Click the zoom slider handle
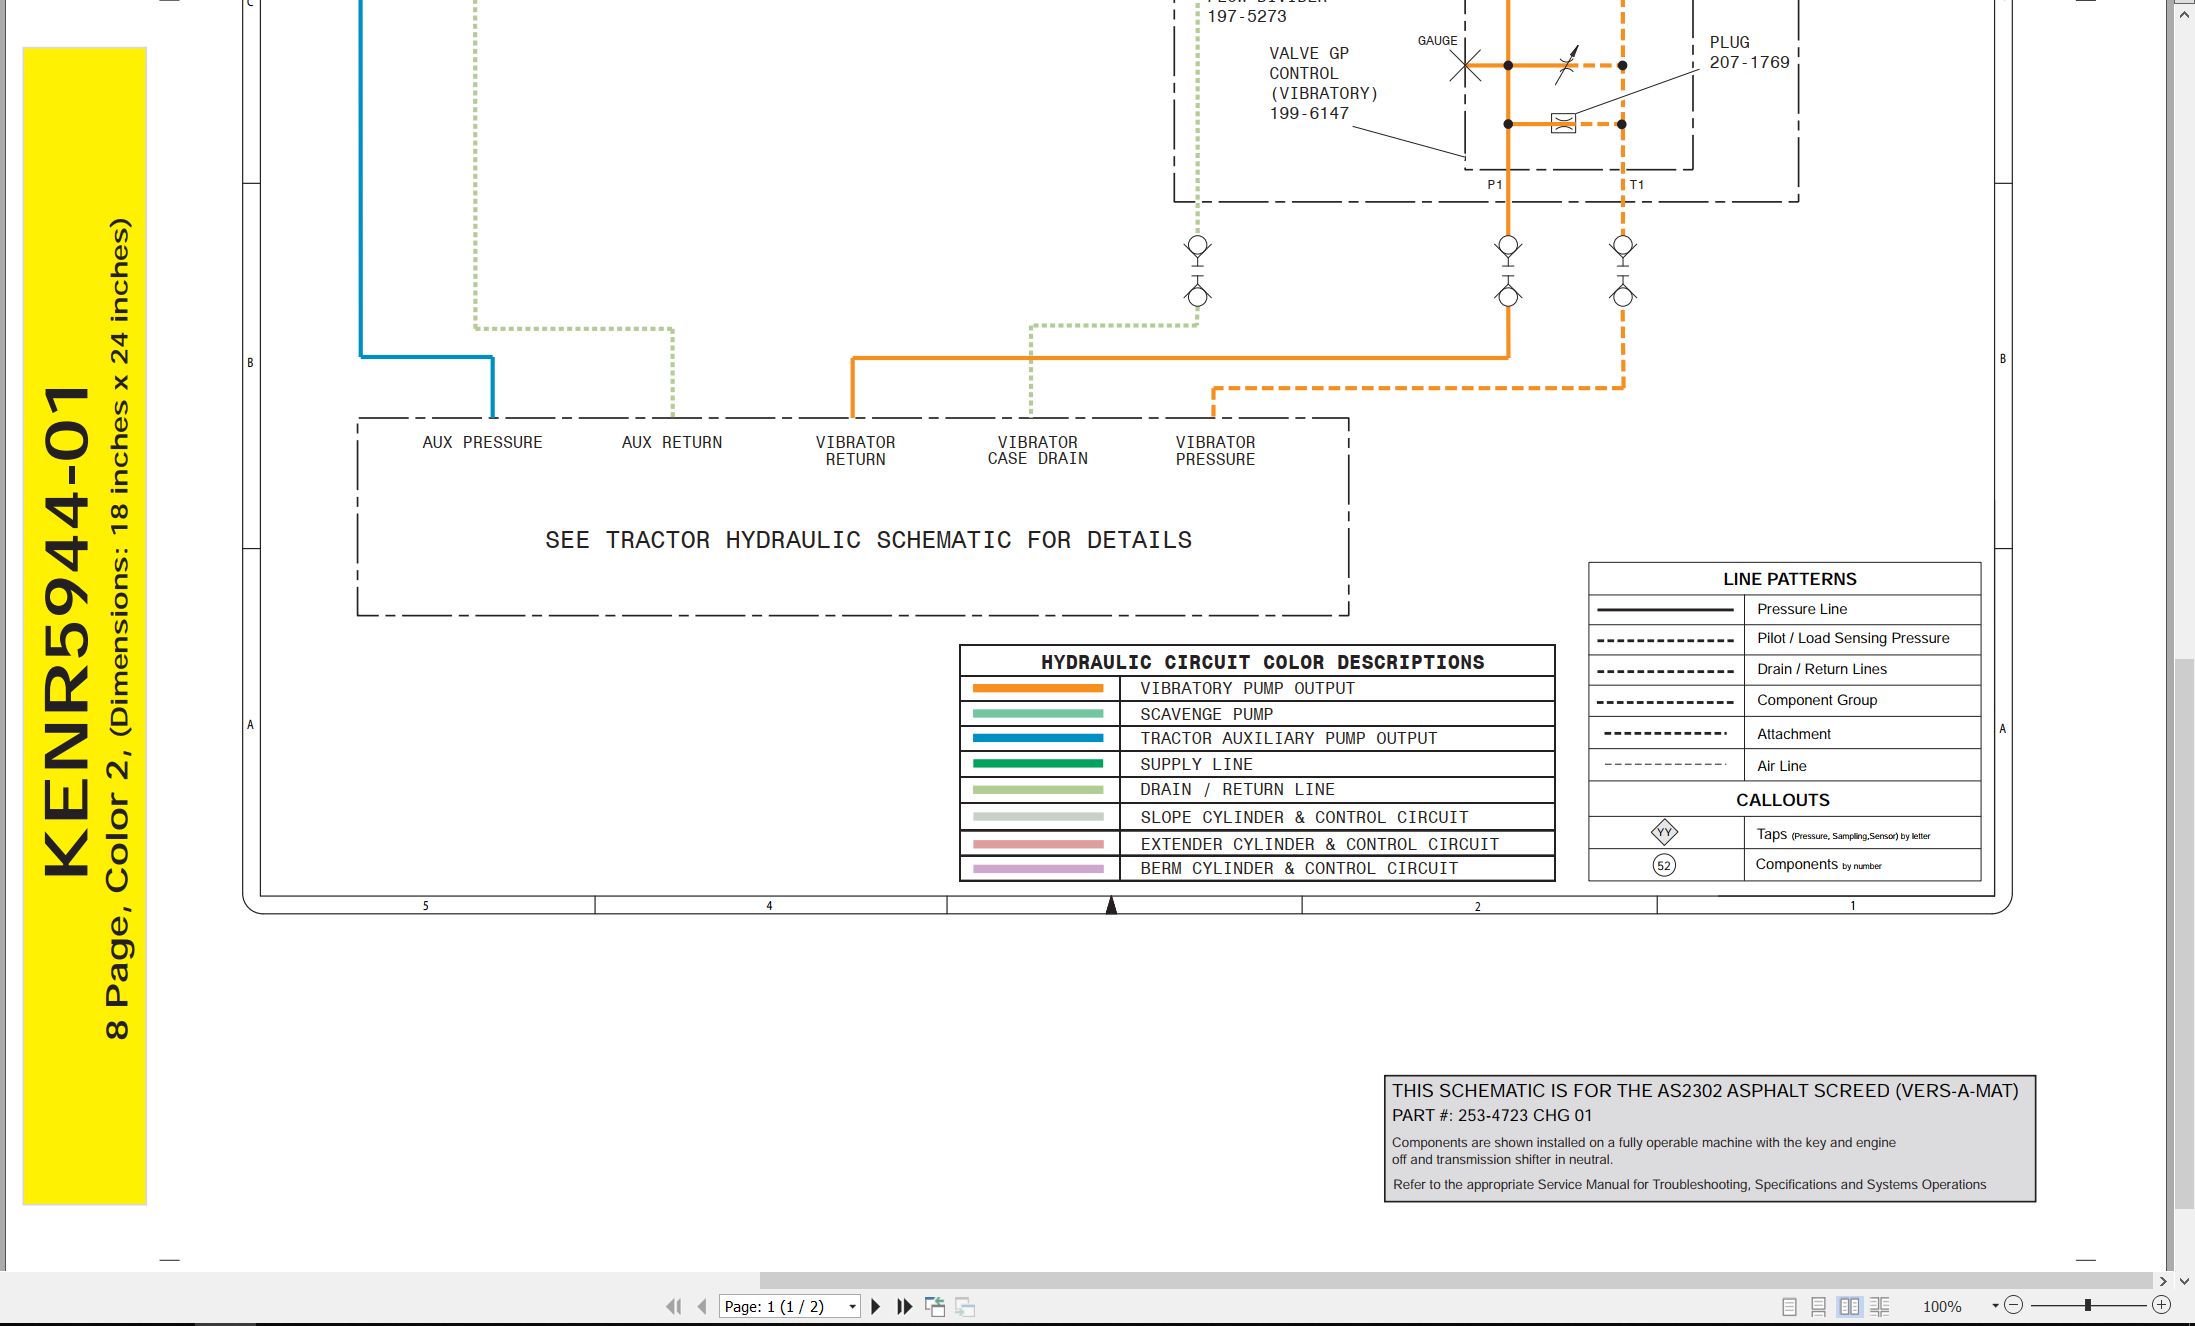The height and width of the screenshot is (1326, 2195). (2088, 1305)
